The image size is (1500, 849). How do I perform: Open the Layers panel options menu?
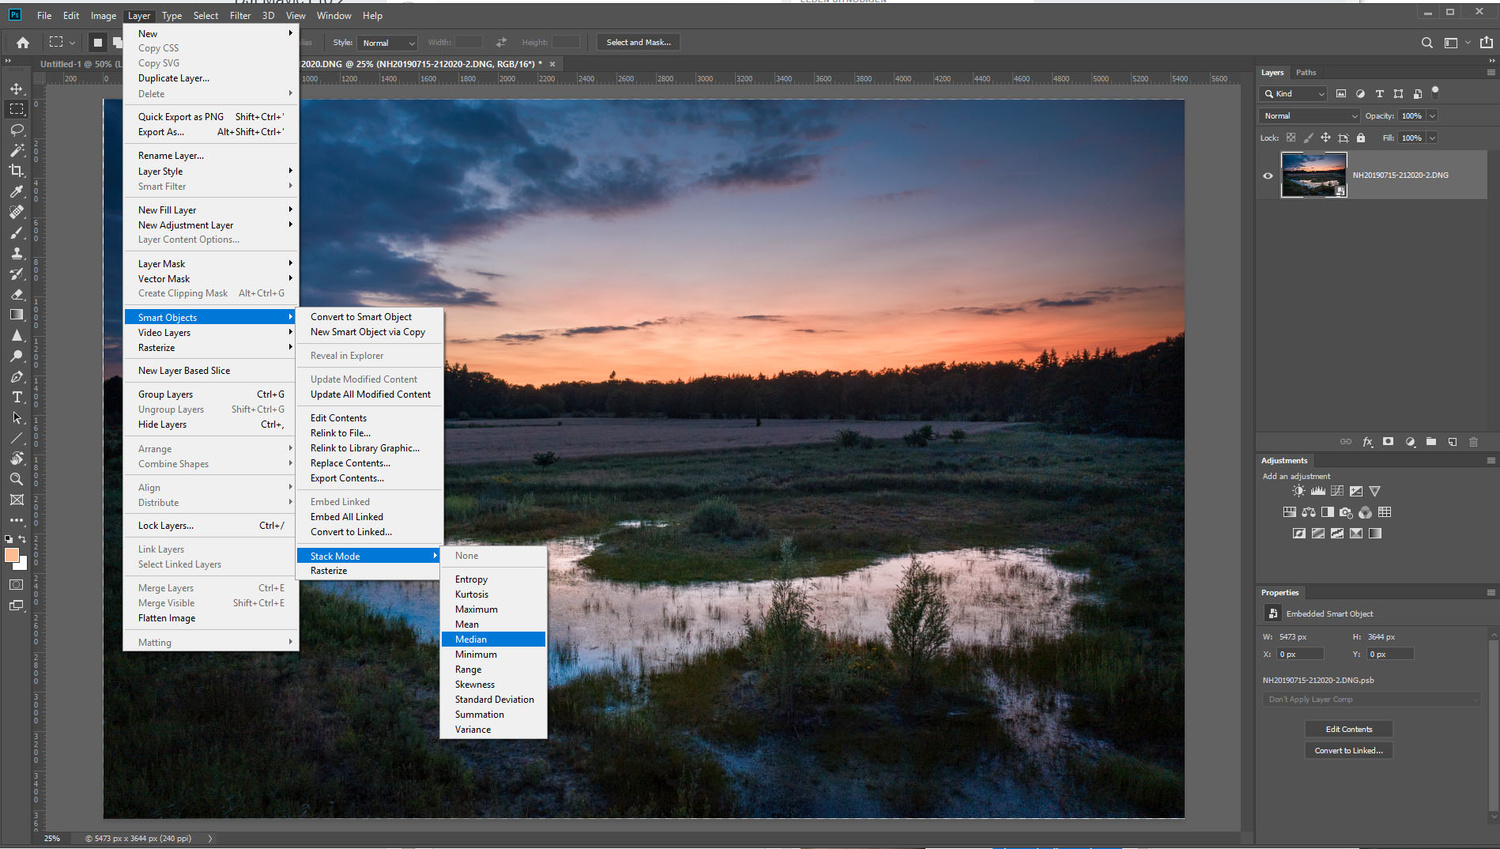tap(1491, 72)
